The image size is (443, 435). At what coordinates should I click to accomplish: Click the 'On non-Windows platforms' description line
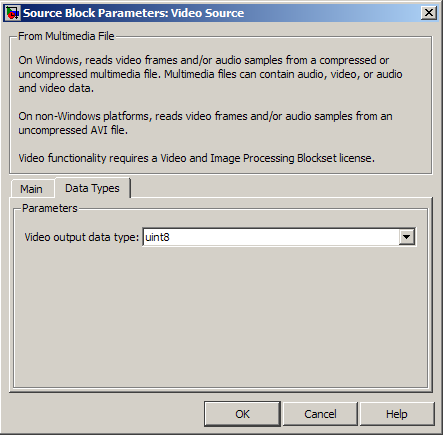pyautogui.click(x=205, y=116)
